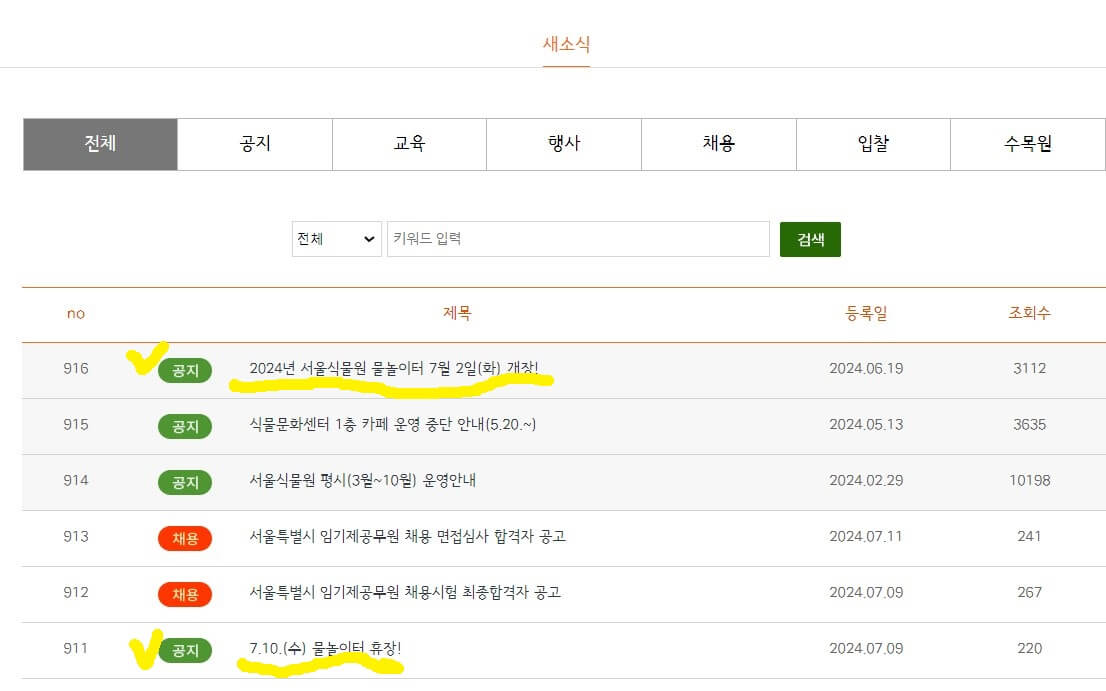The height and width of the screenshot is (691, 1106).
Task: Open the 입찰 tab
Action: click(x=873, y=143)
